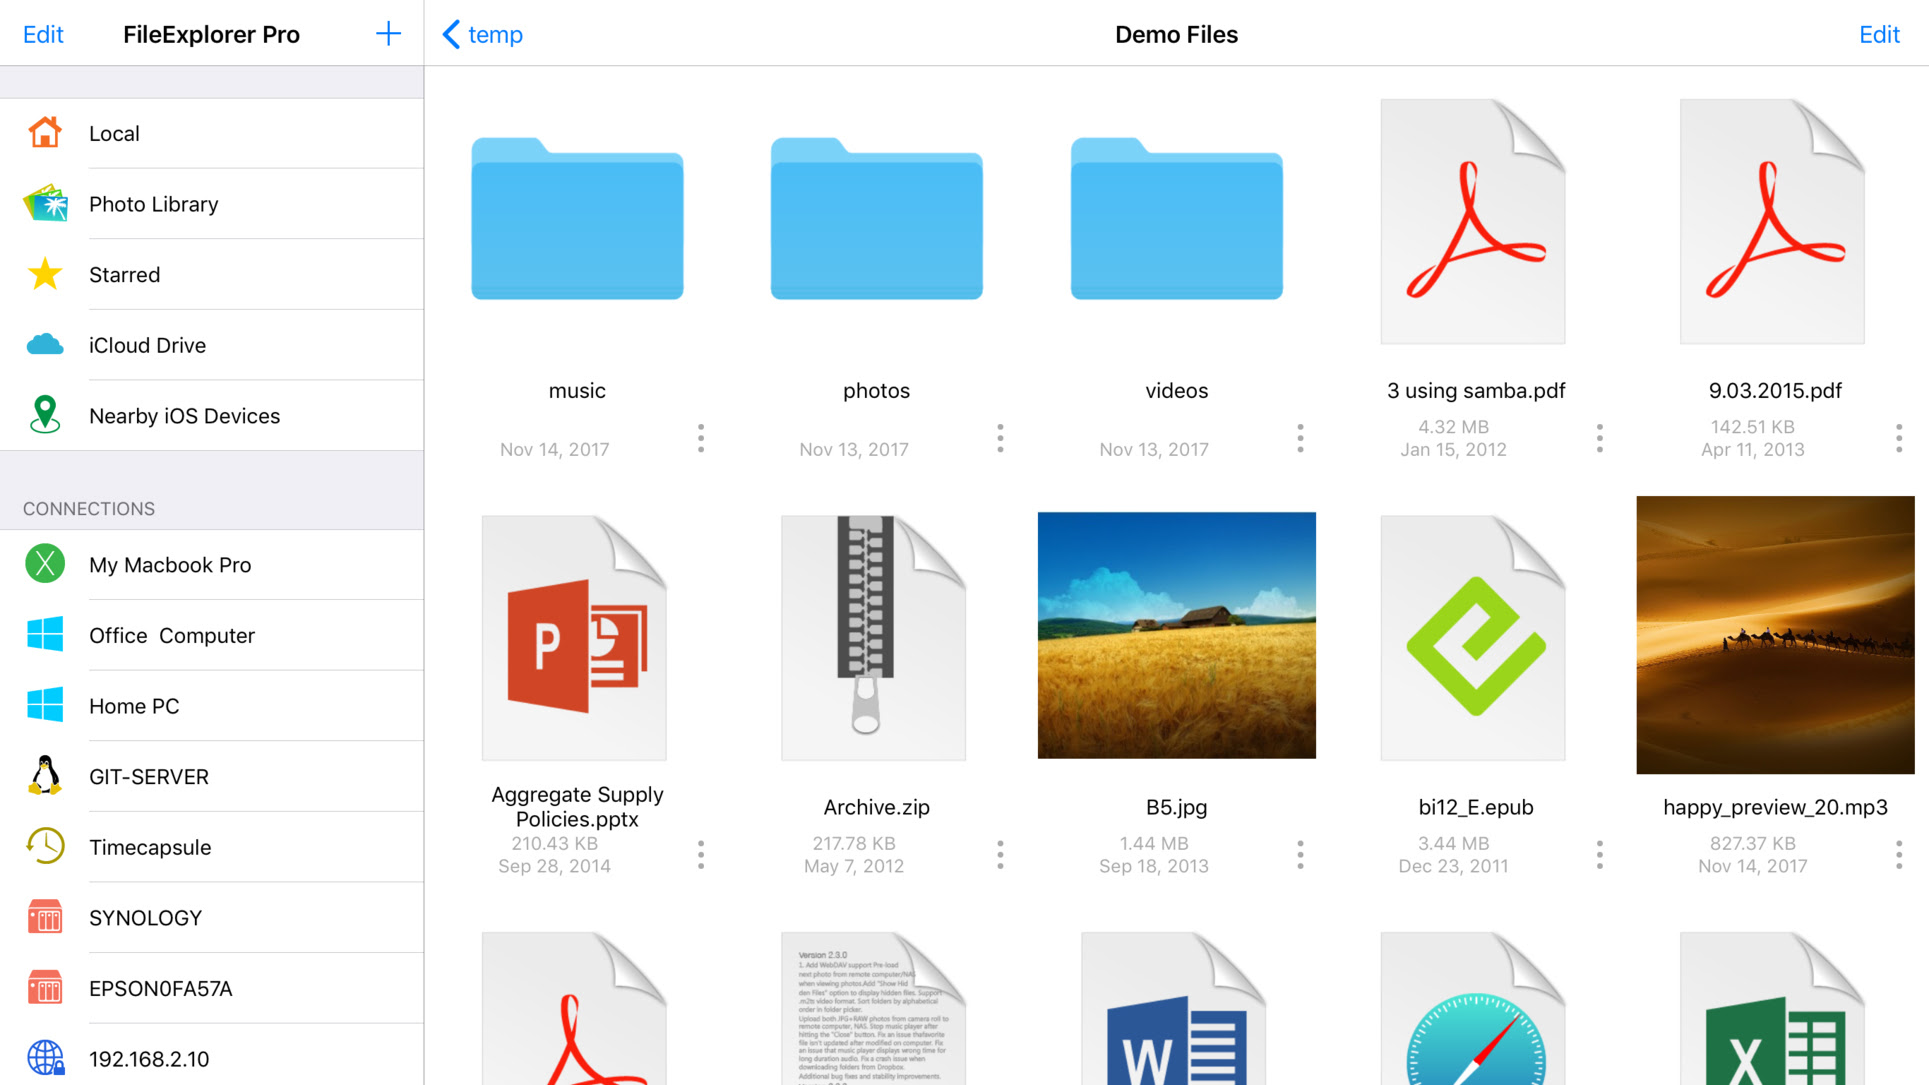Open SYNOLOGY NAS icon
1929x1085 pixels.
tap(45, 917)
